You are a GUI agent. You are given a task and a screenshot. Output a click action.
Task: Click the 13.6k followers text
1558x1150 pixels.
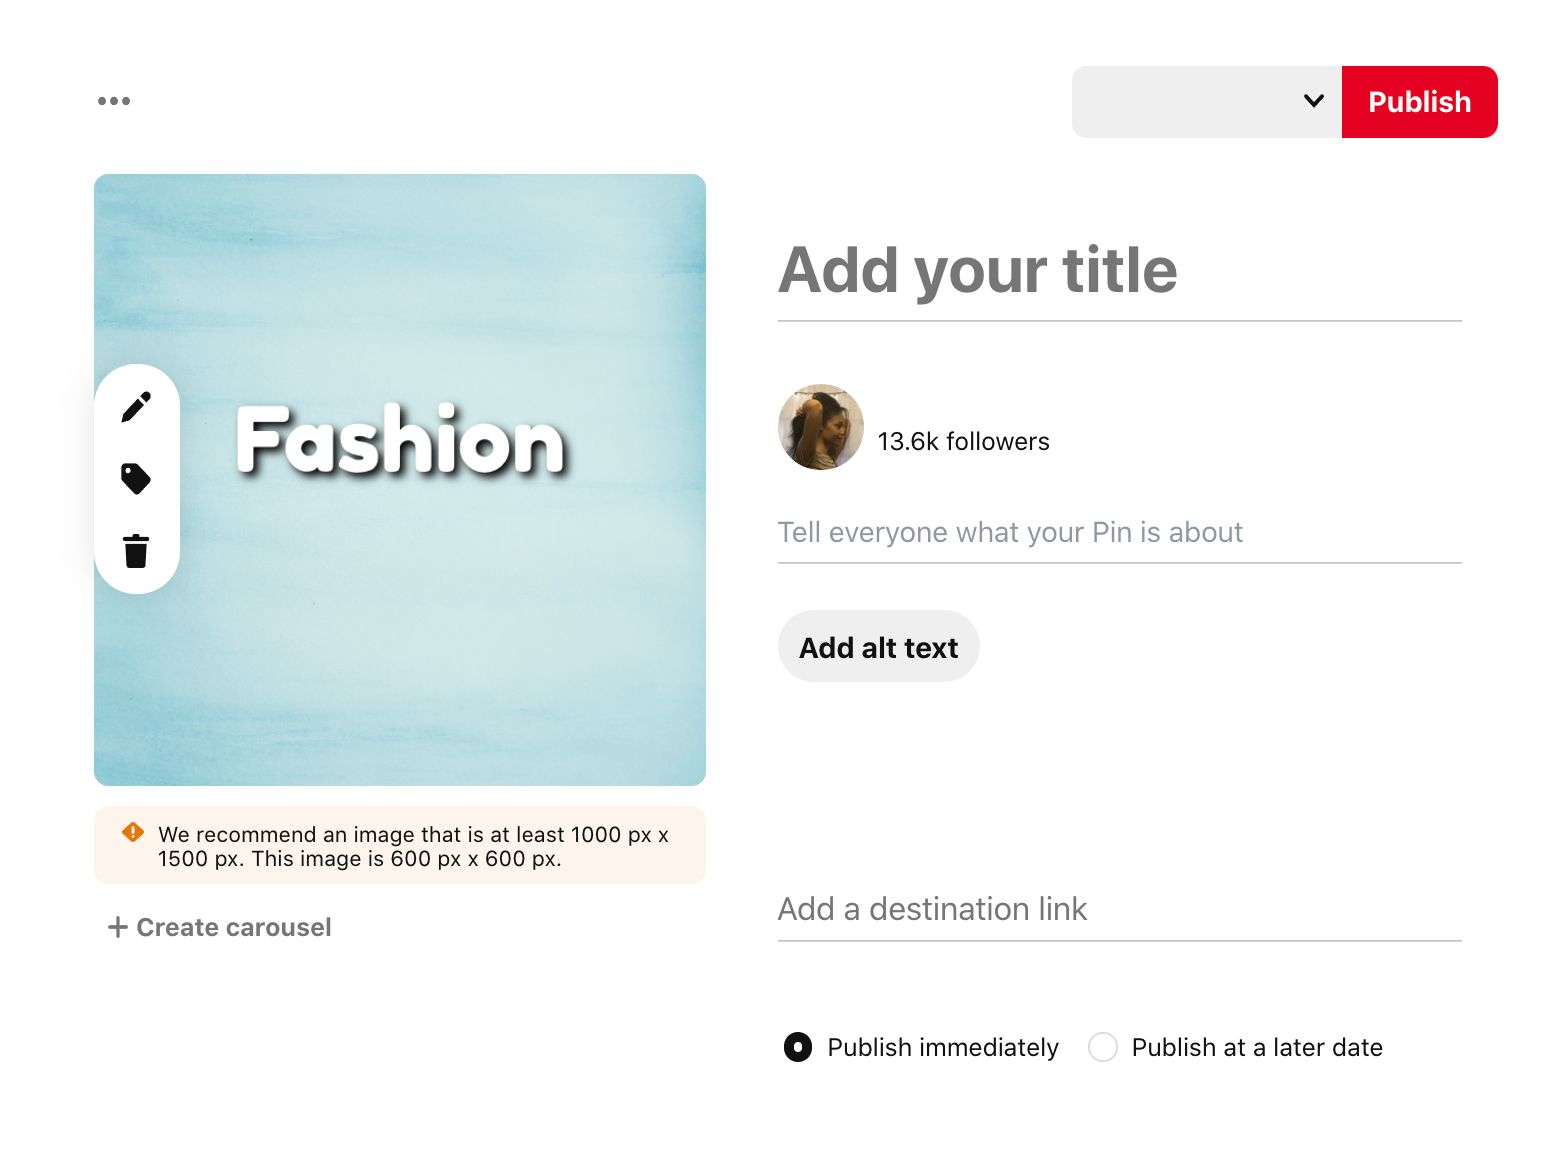[x=963, y=441]
